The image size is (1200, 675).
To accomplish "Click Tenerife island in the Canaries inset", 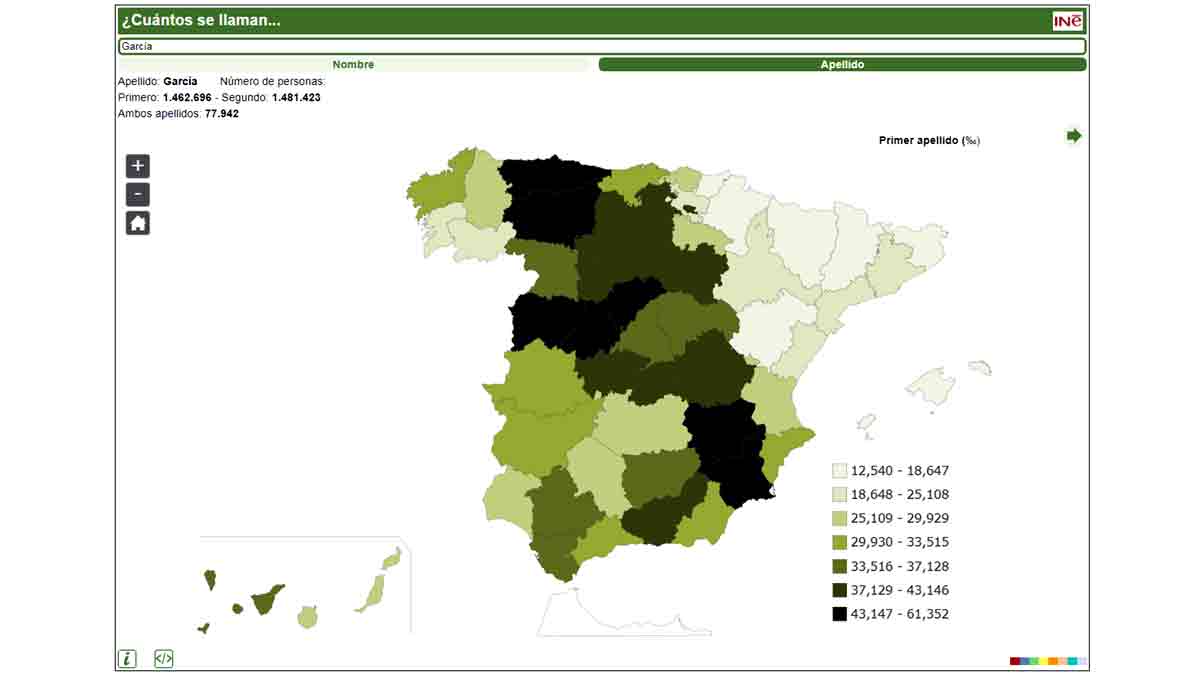I will point(267,600).
